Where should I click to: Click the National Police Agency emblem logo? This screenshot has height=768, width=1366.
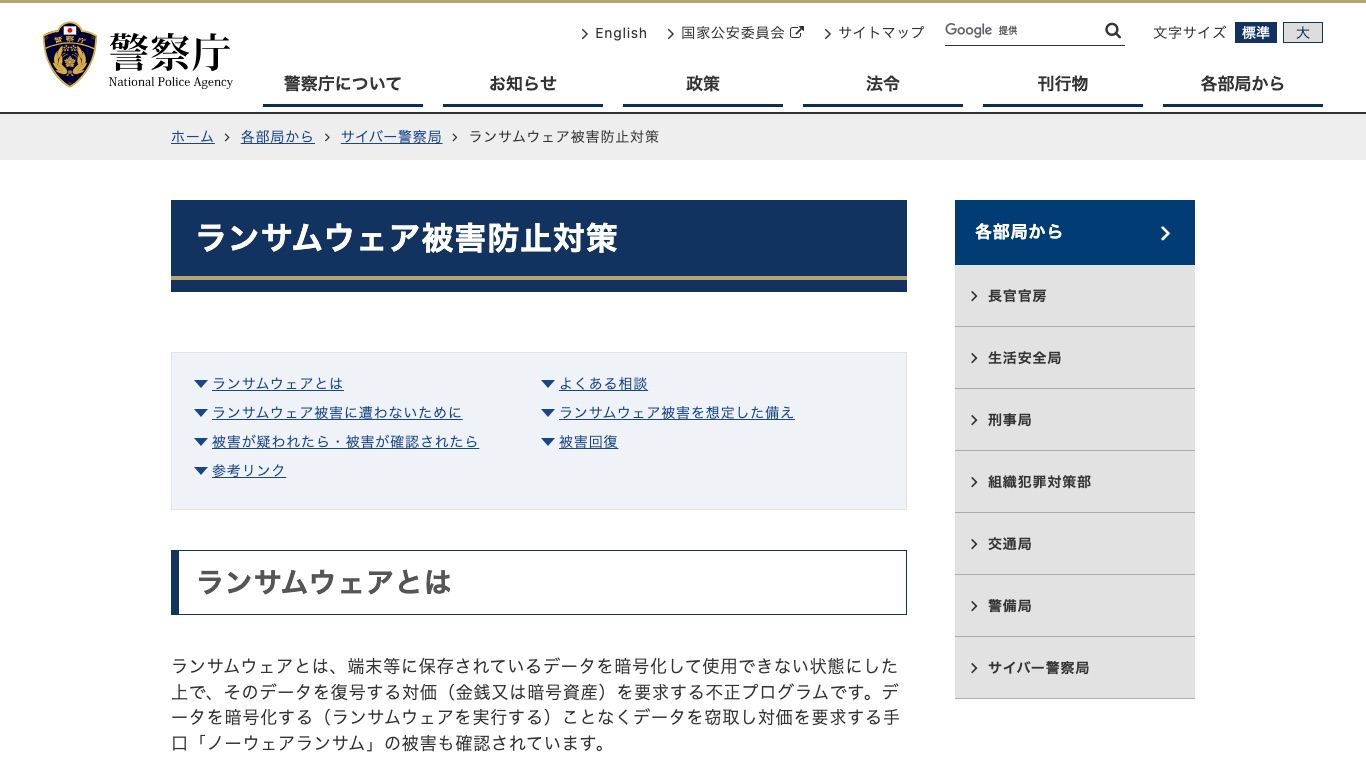click(70, 55)
